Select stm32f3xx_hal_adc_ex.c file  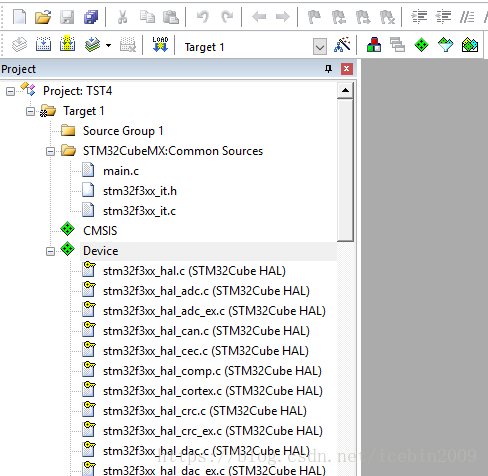214,311
